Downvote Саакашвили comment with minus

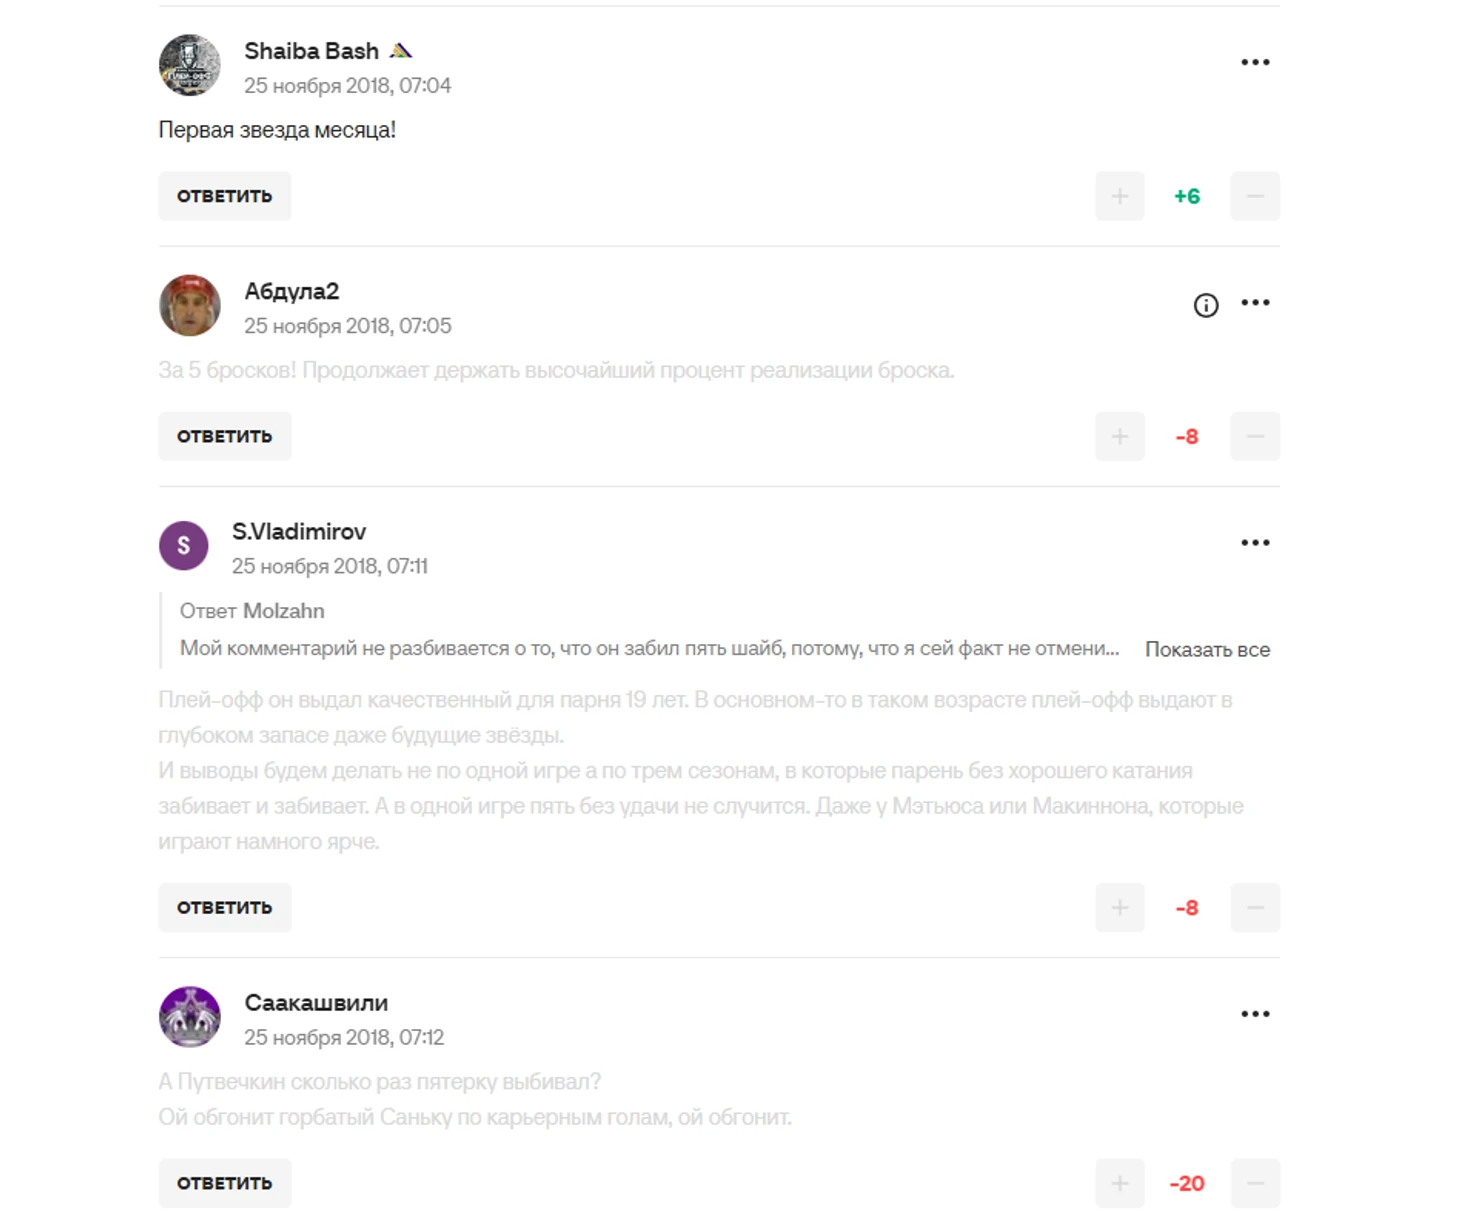point(1255,1183)
